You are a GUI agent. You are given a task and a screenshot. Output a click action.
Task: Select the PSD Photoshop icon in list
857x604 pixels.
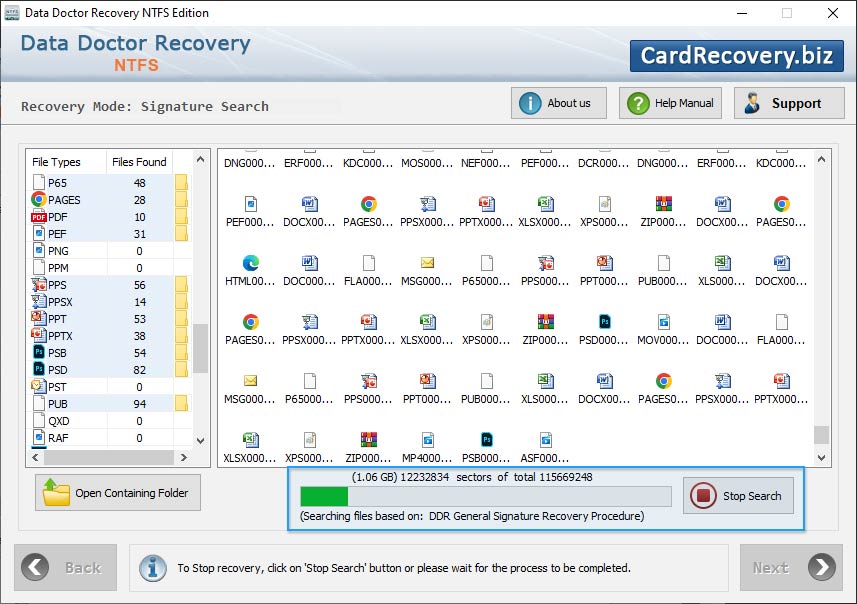pyautogui.click(x=39, y=370)
